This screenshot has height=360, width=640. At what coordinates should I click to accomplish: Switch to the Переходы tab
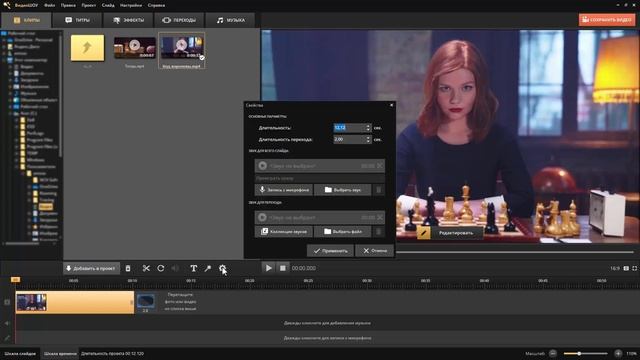pyautogui.click(x=179, y=20)
